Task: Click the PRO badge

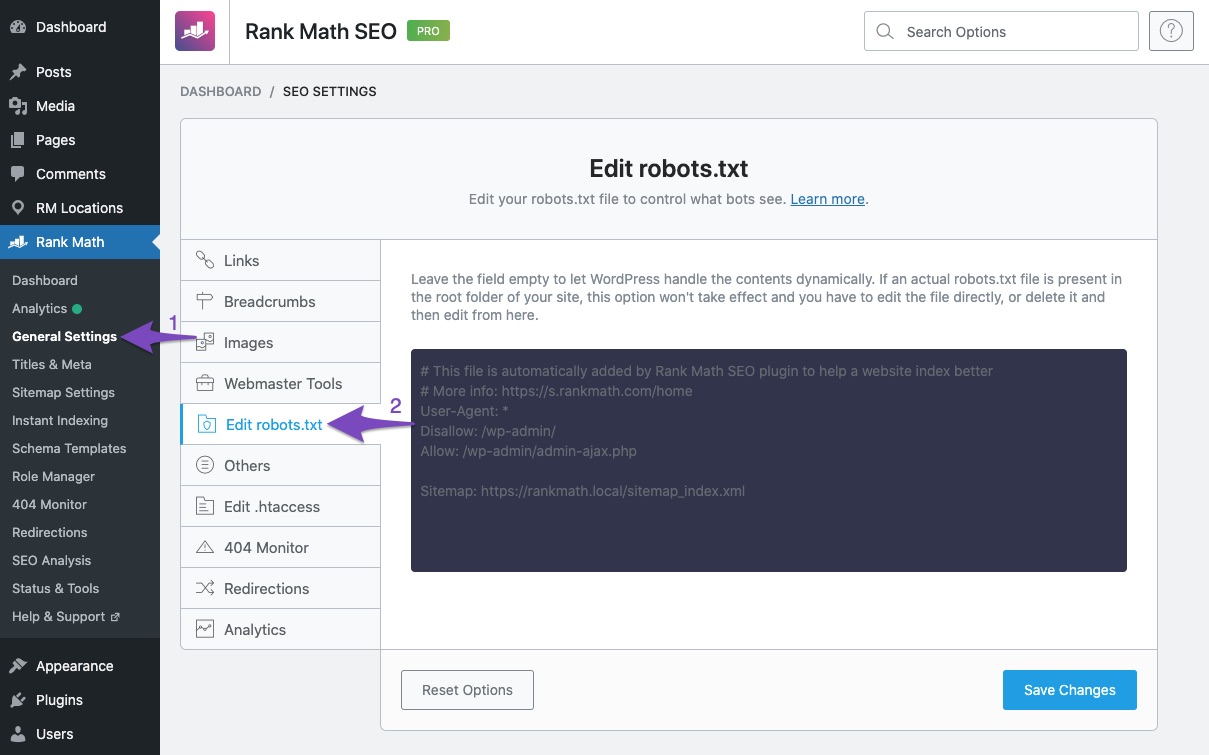Action: click(428, 31)
